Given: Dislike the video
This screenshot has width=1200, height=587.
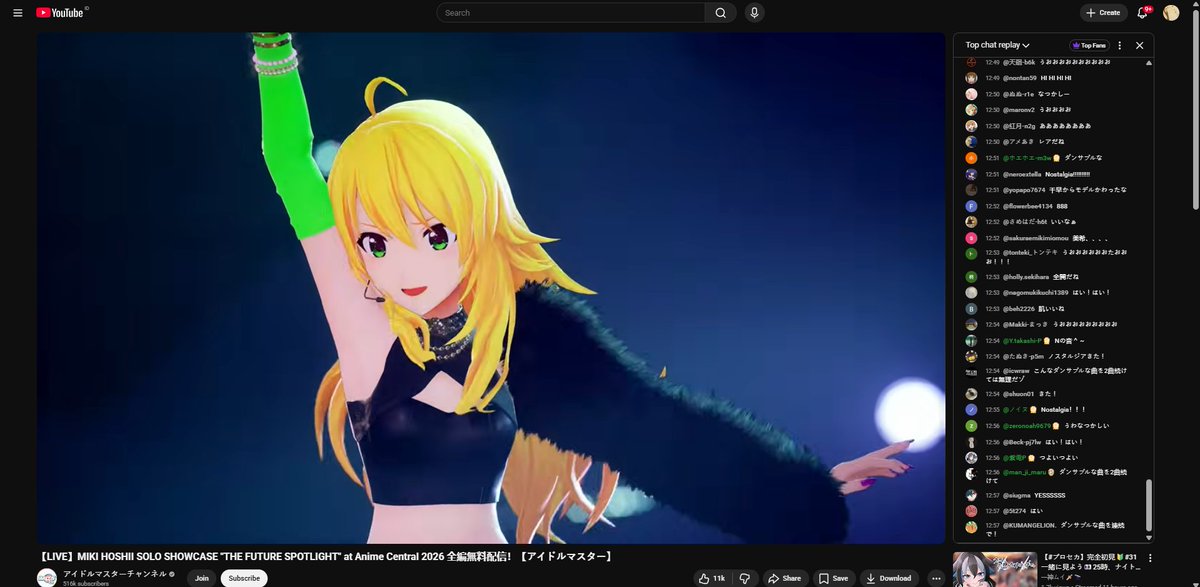Looking at the screenshot, I should pos(744,578).
